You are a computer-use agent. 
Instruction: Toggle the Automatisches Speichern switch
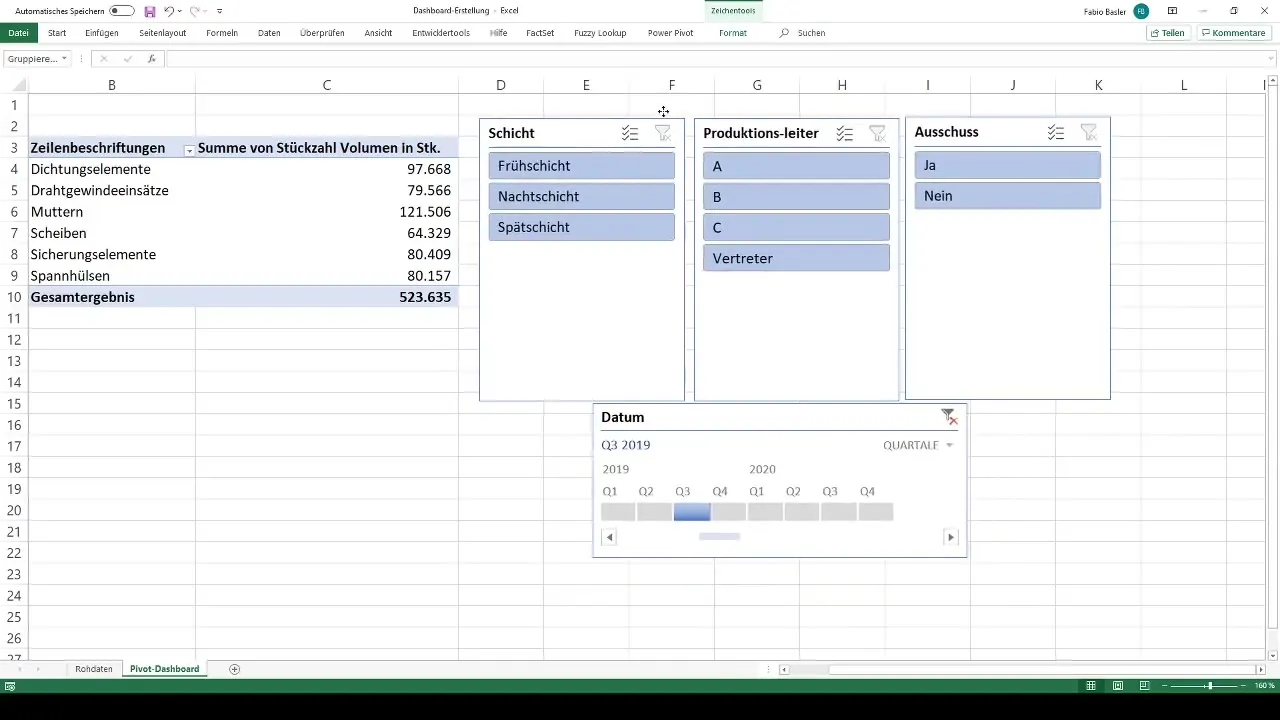click(x=122, y=11)
